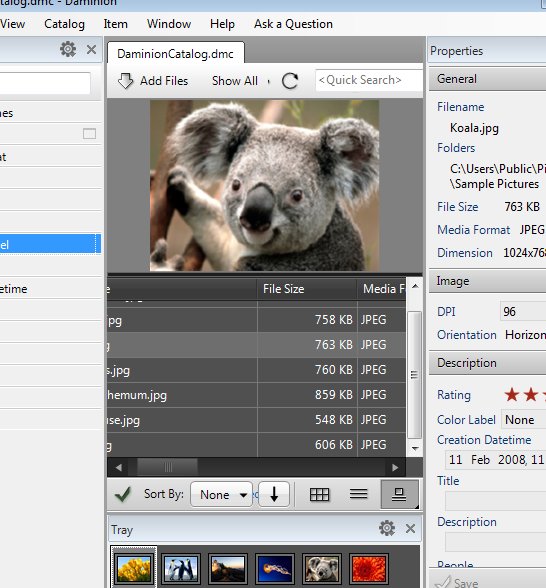Image resolution: width=546 pixels, height=588 pixels.
Task: Select the jellyfish thumbnail in Tray
Action: (x=274, y=568)
